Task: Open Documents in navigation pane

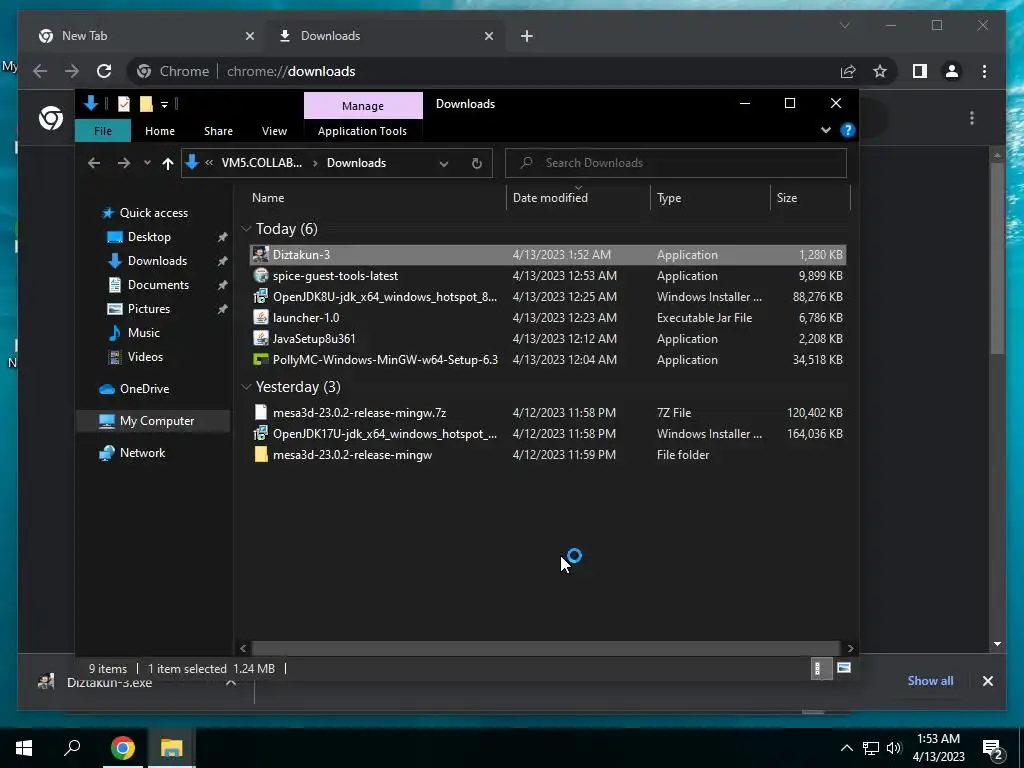Action: [x=158, y=285]
